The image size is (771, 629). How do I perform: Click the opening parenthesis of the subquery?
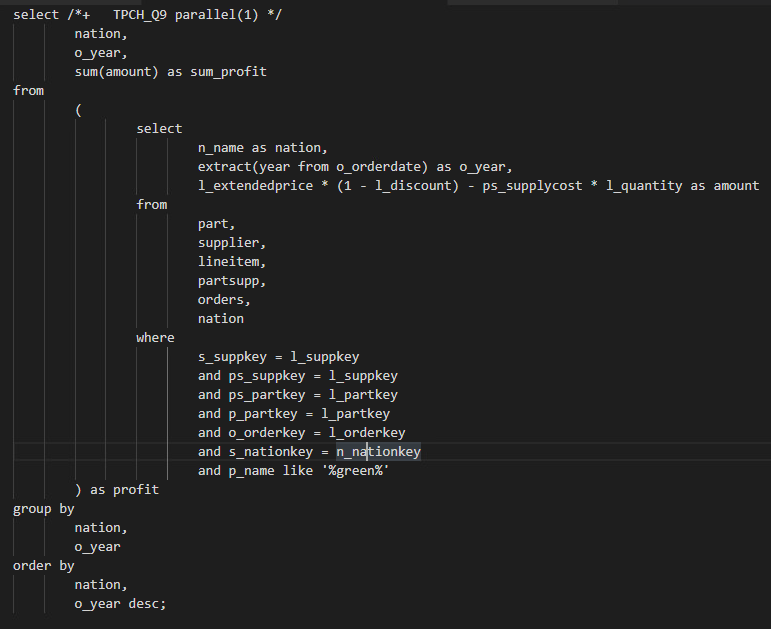tap(78, 110)
